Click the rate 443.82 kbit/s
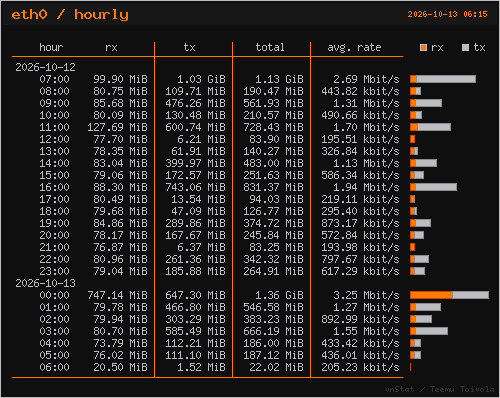The height and width of the screenshot is (398, 500). (360, 91)
